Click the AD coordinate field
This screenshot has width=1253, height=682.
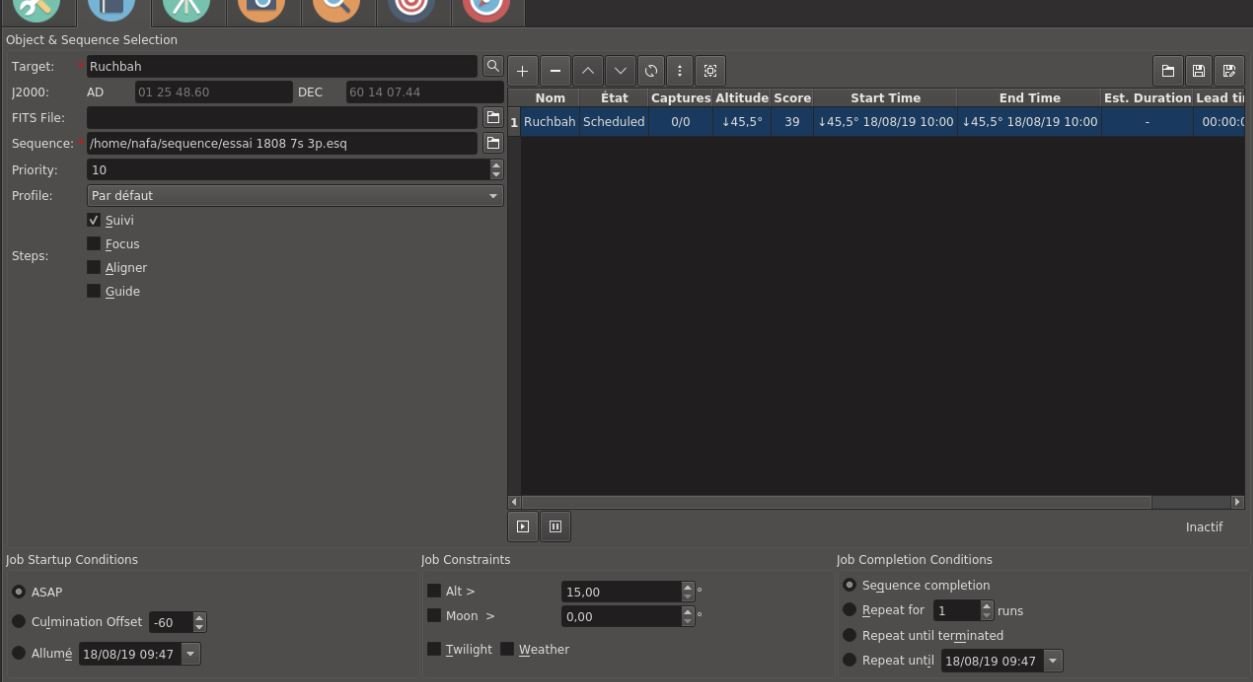coord(212,92)
